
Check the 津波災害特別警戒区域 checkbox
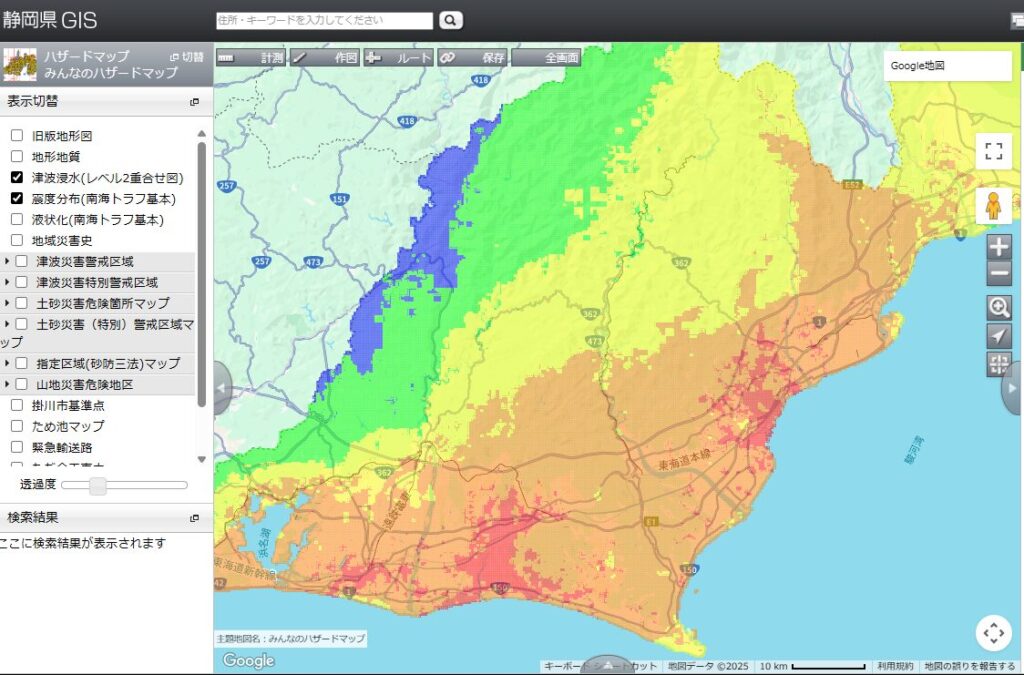(22, 282)
